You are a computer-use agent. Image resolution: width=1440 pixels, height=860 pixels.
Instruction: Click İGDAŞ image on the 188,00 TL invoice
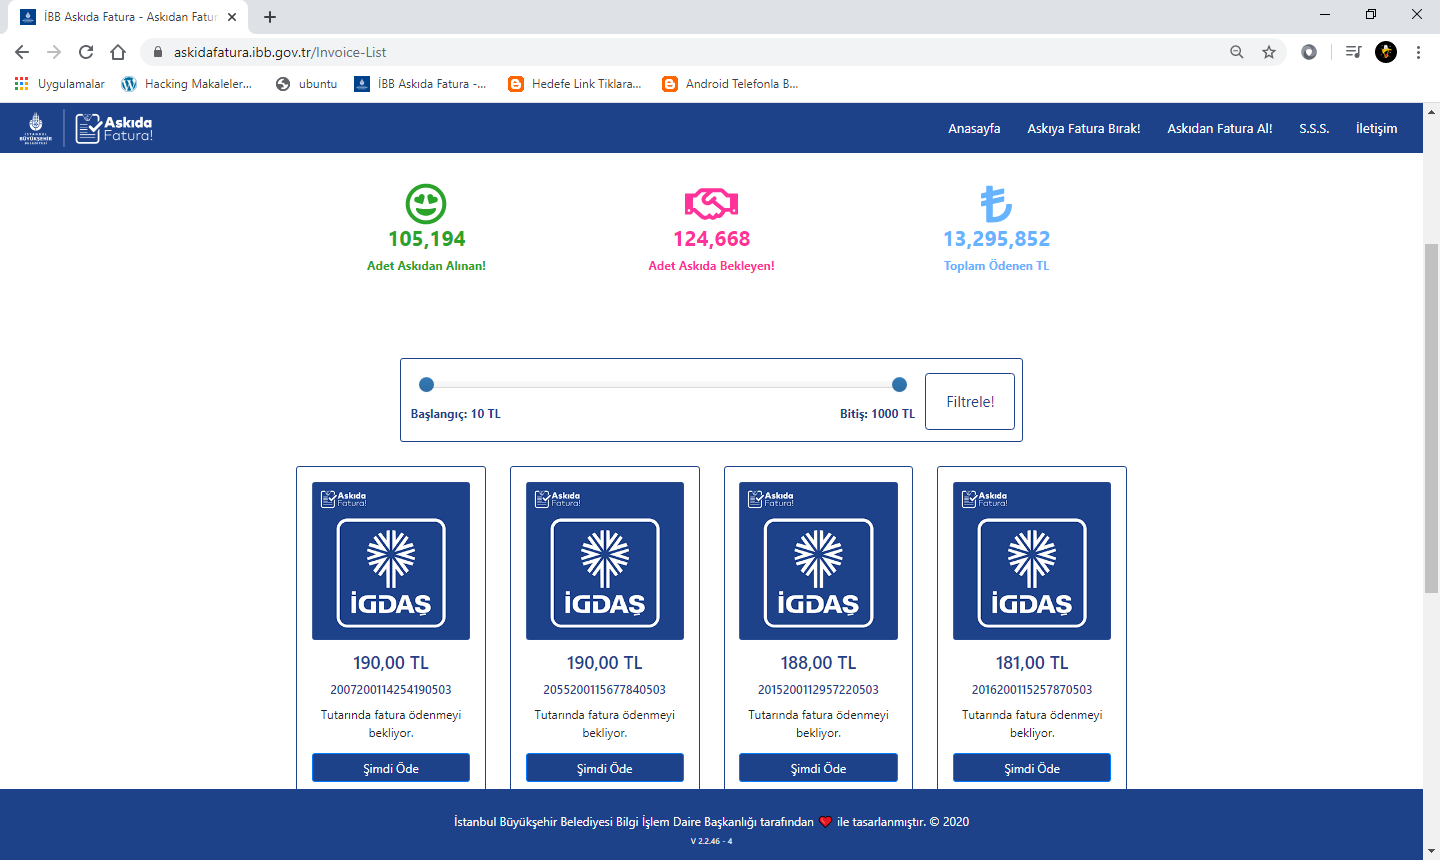(818, 561)
